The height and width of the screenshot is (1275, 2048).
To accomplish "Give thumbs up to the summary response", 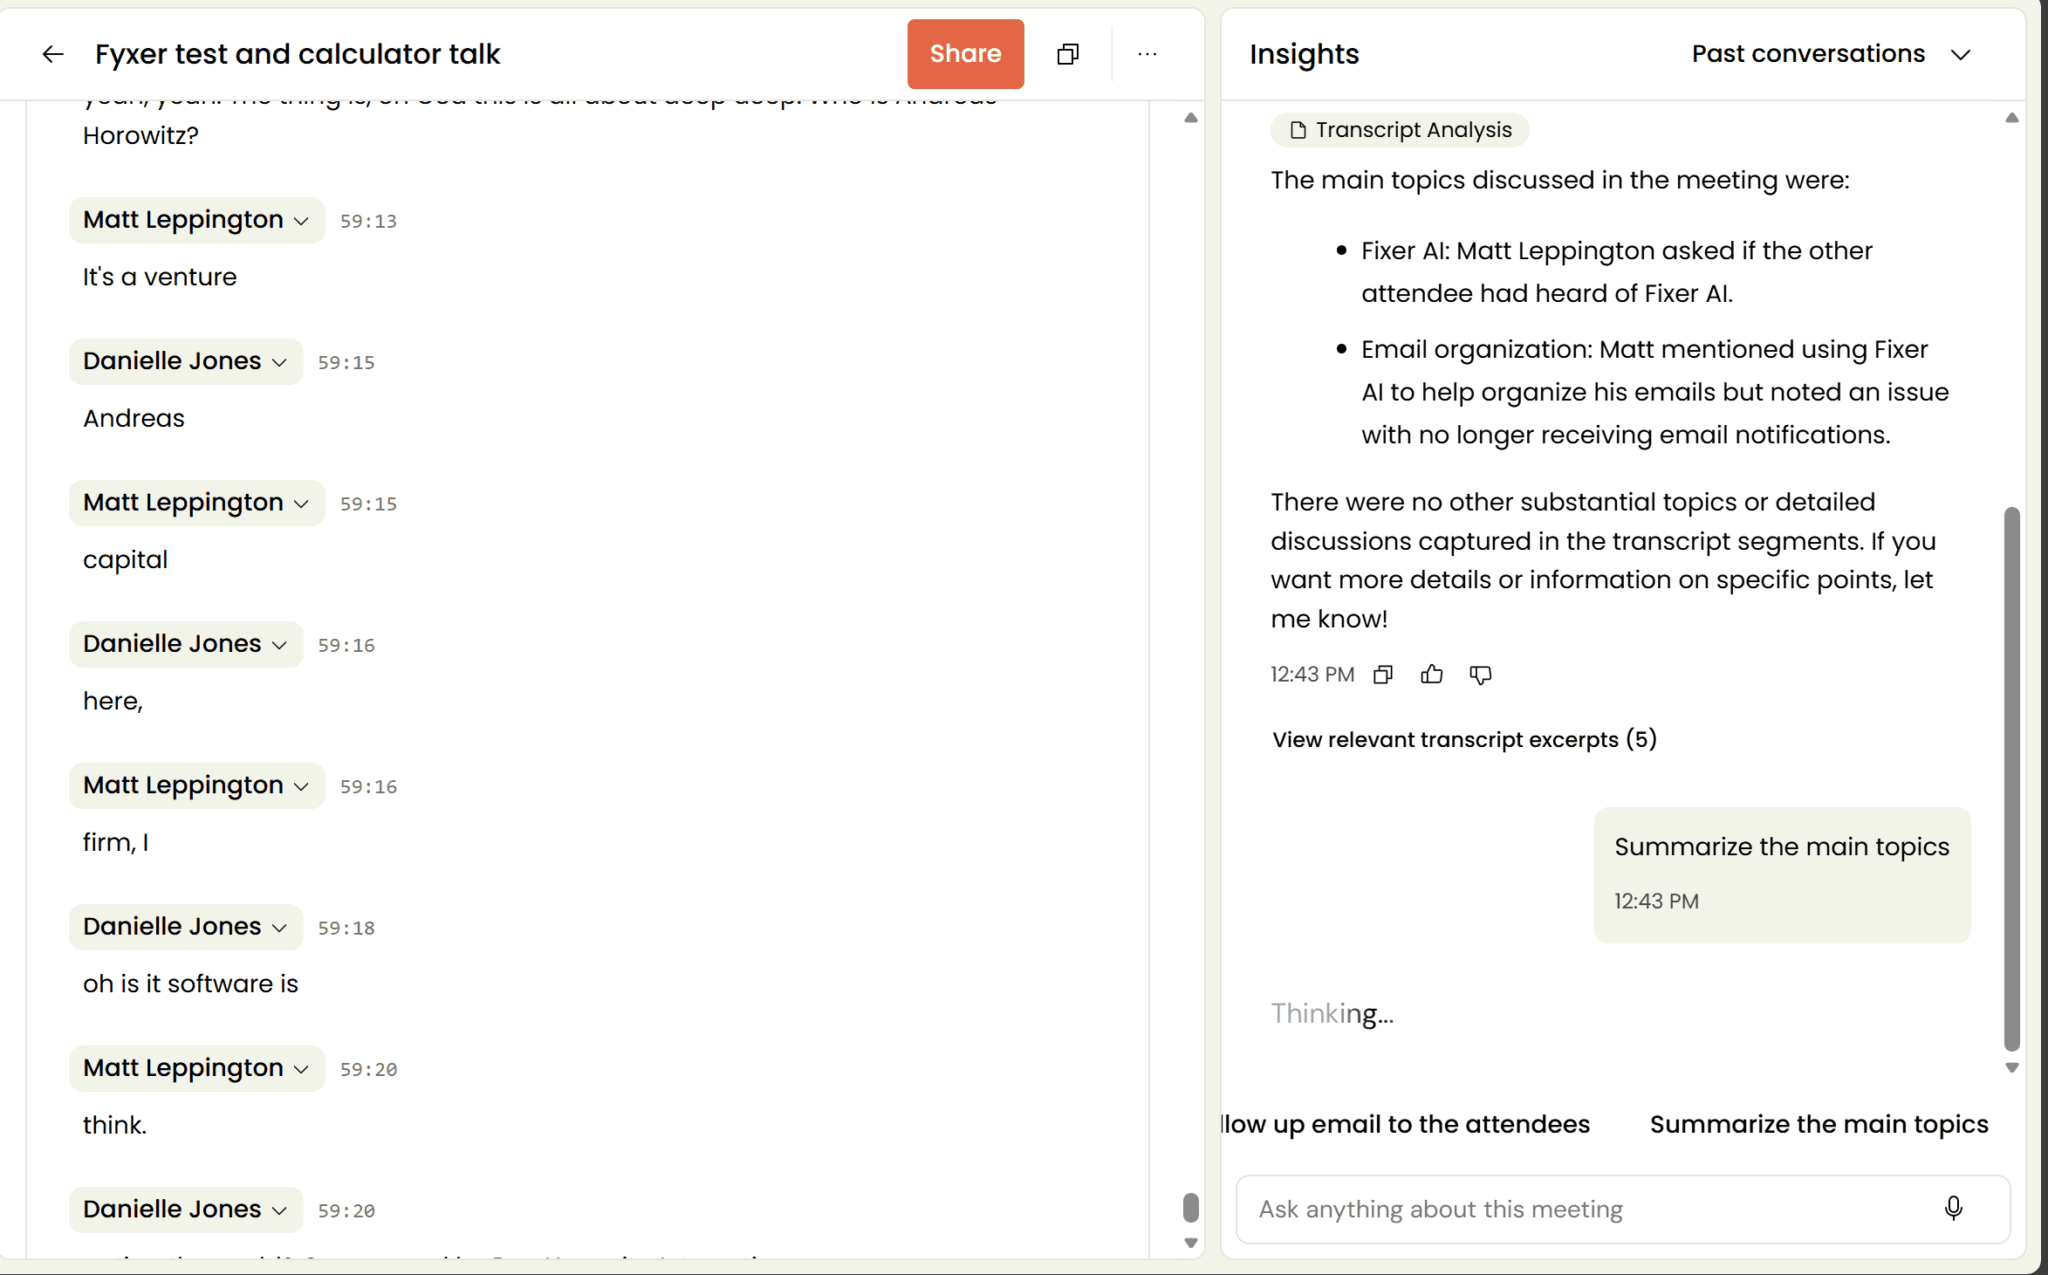I will 1432,675.
